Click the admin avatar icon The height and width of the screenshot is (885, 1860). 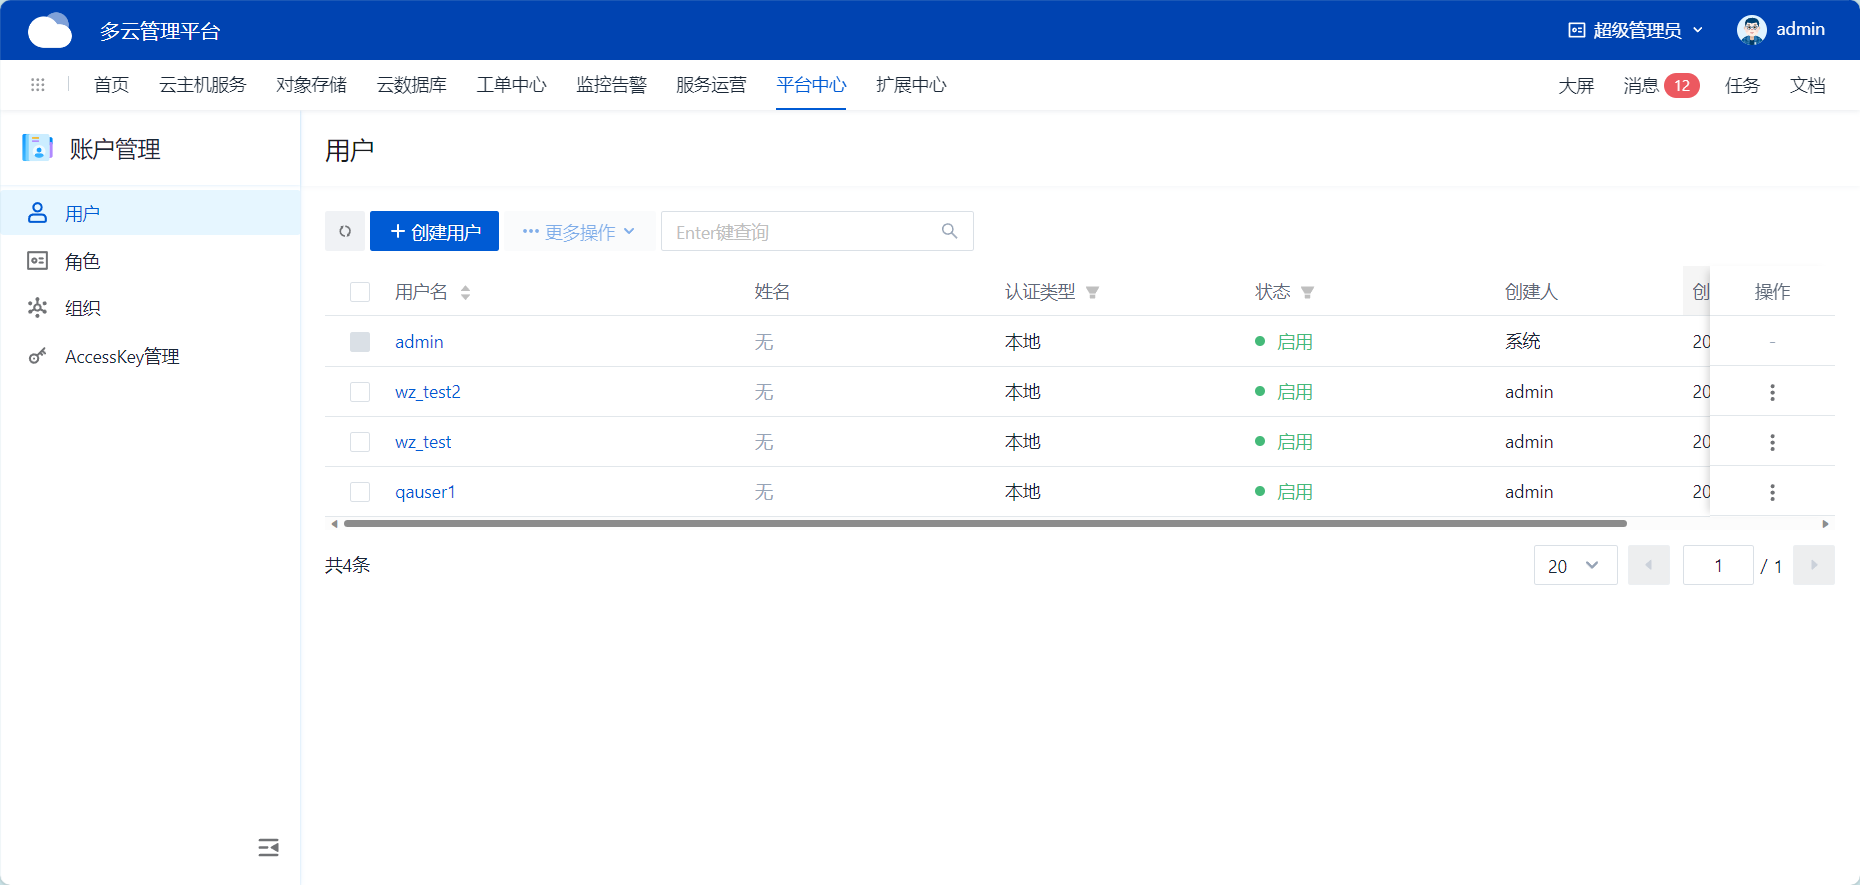[1751, 30]
